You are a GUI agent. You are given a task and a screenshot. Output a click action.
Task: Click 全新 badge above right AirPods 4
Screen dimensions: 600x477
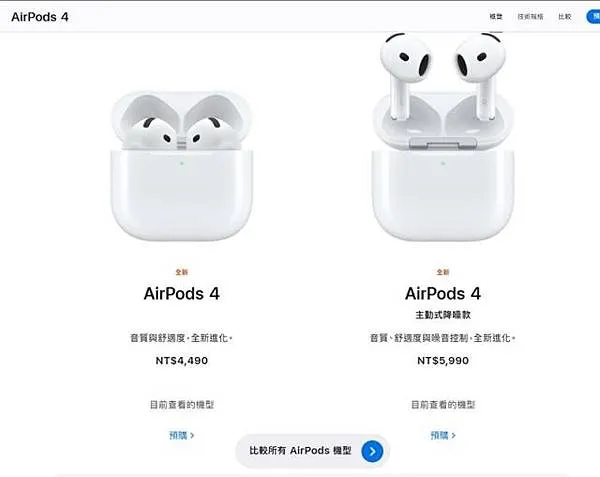443,272
